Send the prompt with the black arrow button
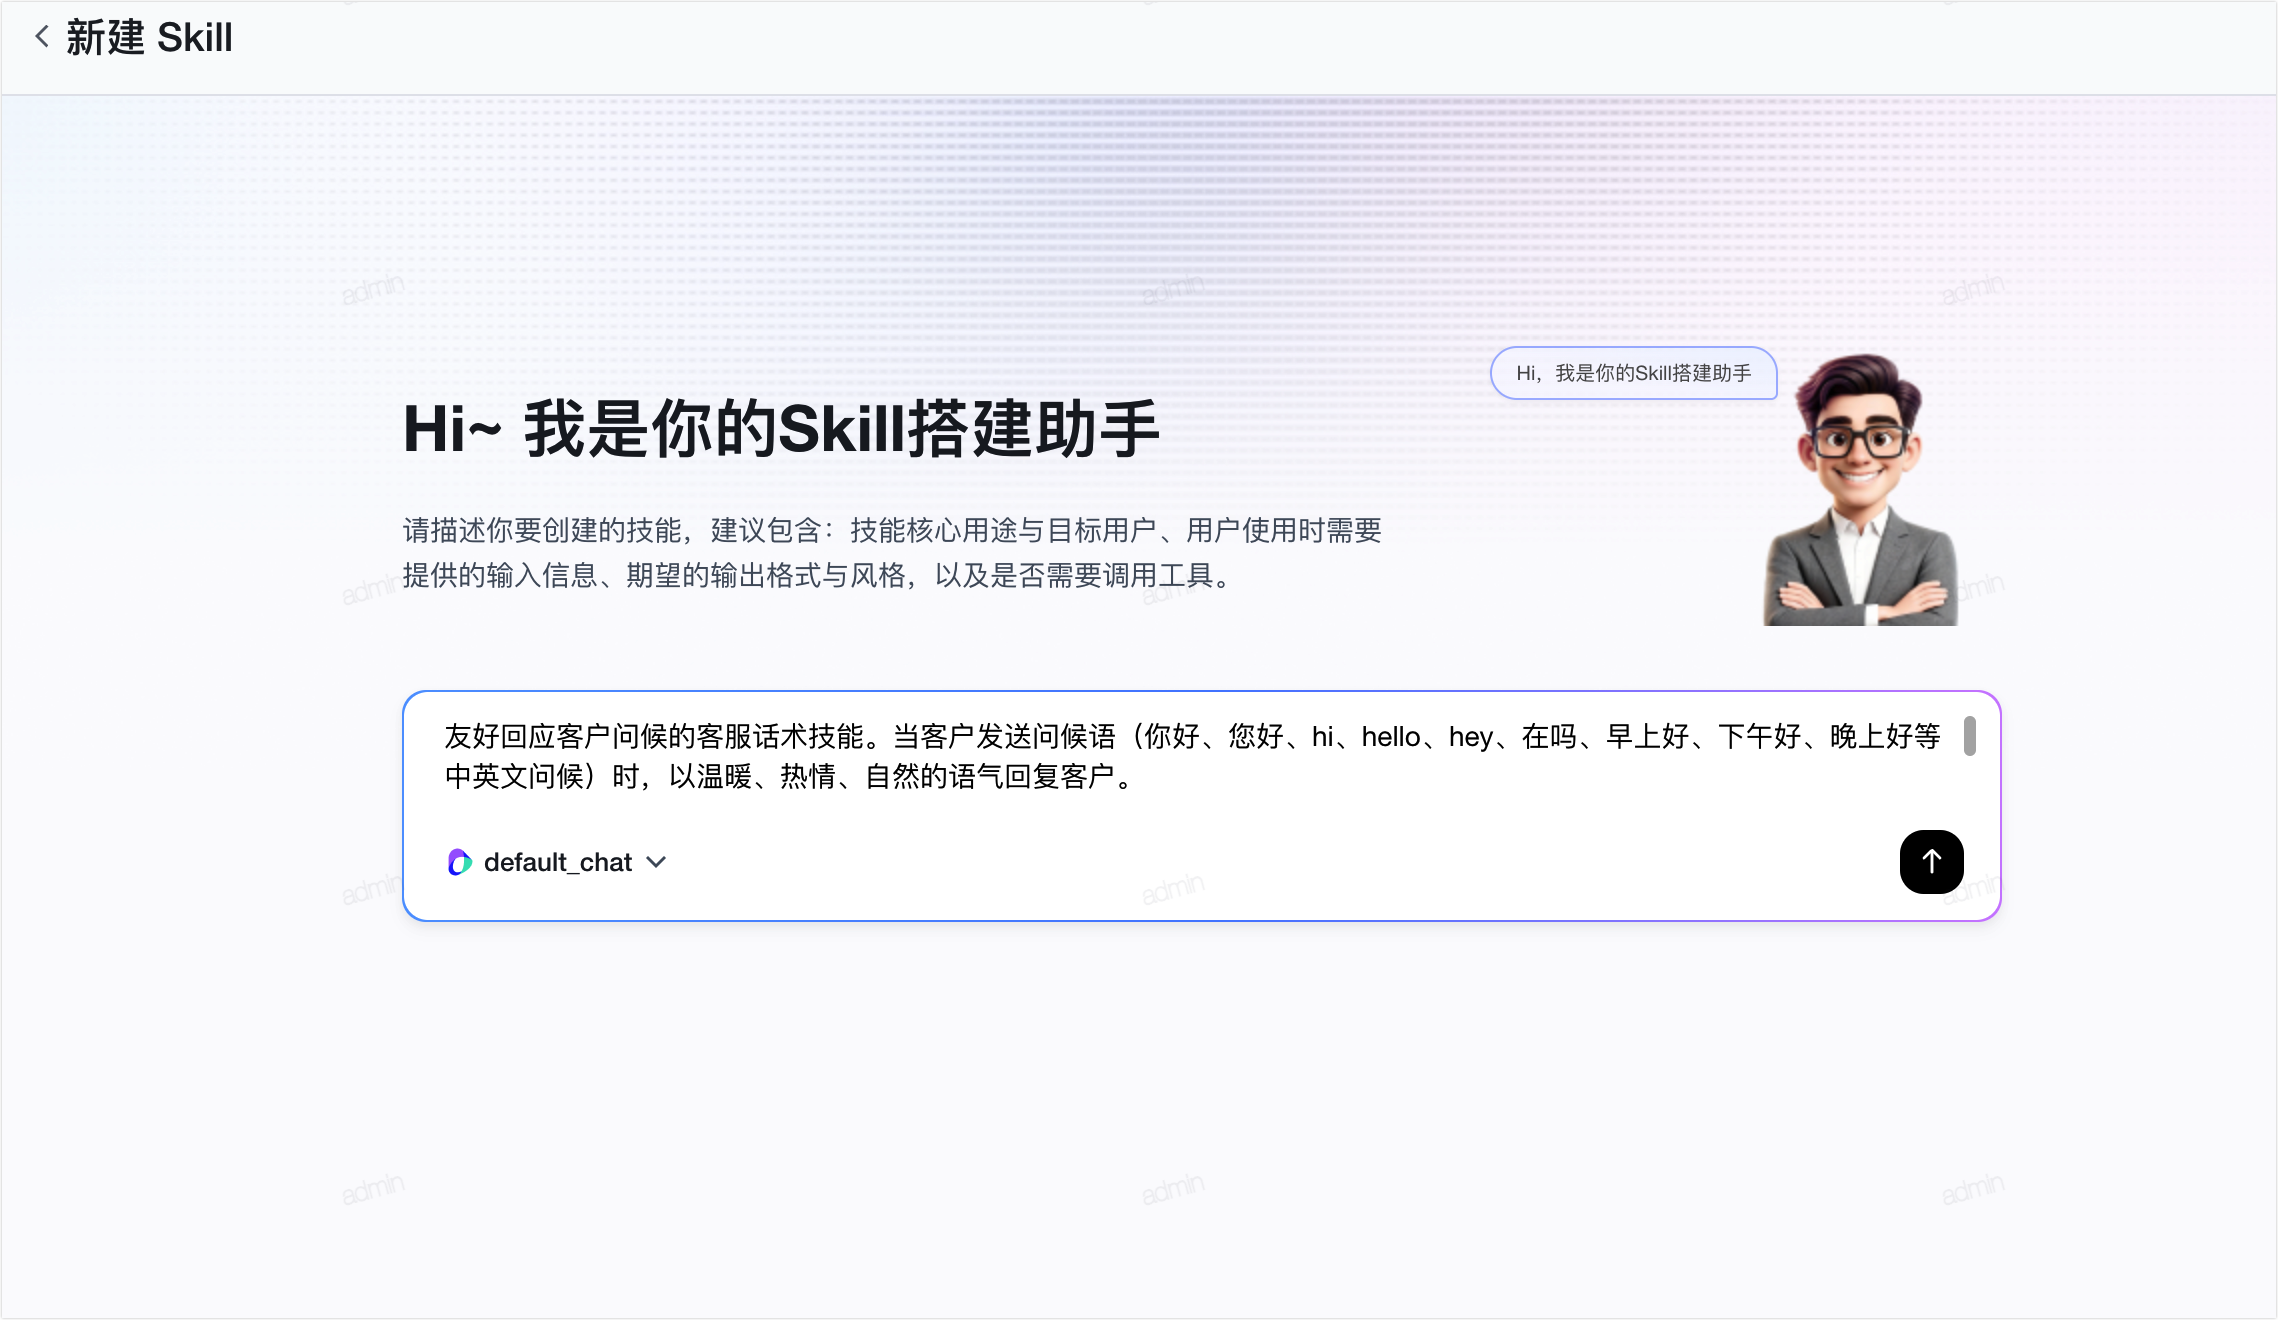The image size is (2278, 1320). click(x=1931, y=861)
